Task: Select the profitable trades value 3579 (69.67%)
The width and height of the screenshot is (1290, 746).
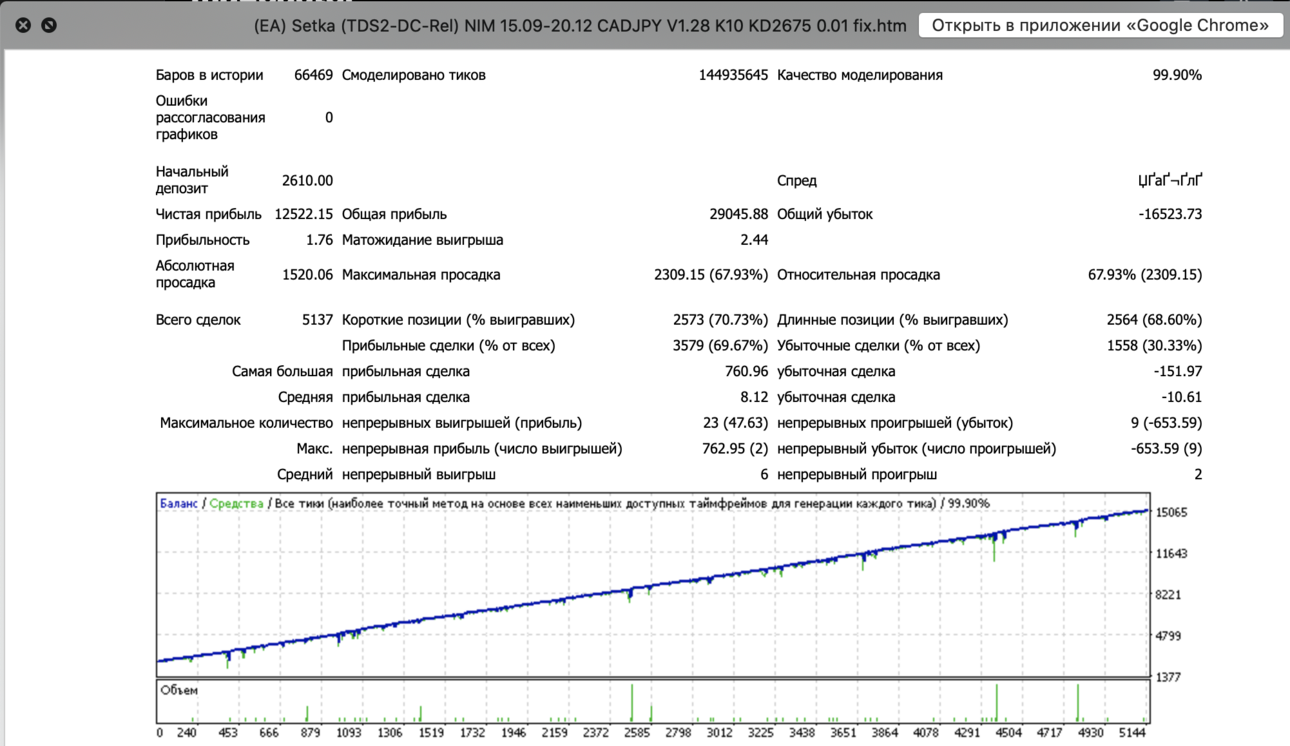Action: click(721, 346)
